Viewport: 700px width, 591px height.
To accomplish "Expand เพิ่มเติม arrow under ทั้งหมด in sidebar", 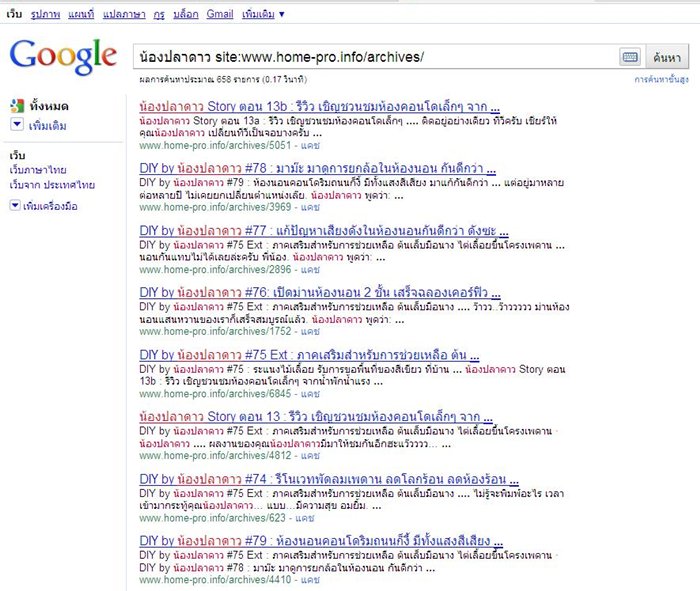I will 17,125.
